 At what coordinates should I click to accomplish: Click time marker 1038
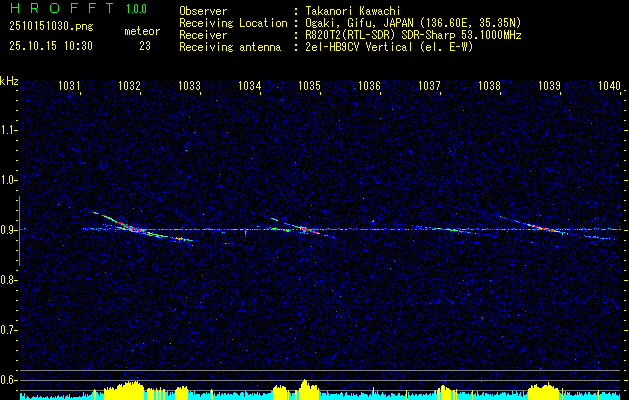tap(489, 85)
